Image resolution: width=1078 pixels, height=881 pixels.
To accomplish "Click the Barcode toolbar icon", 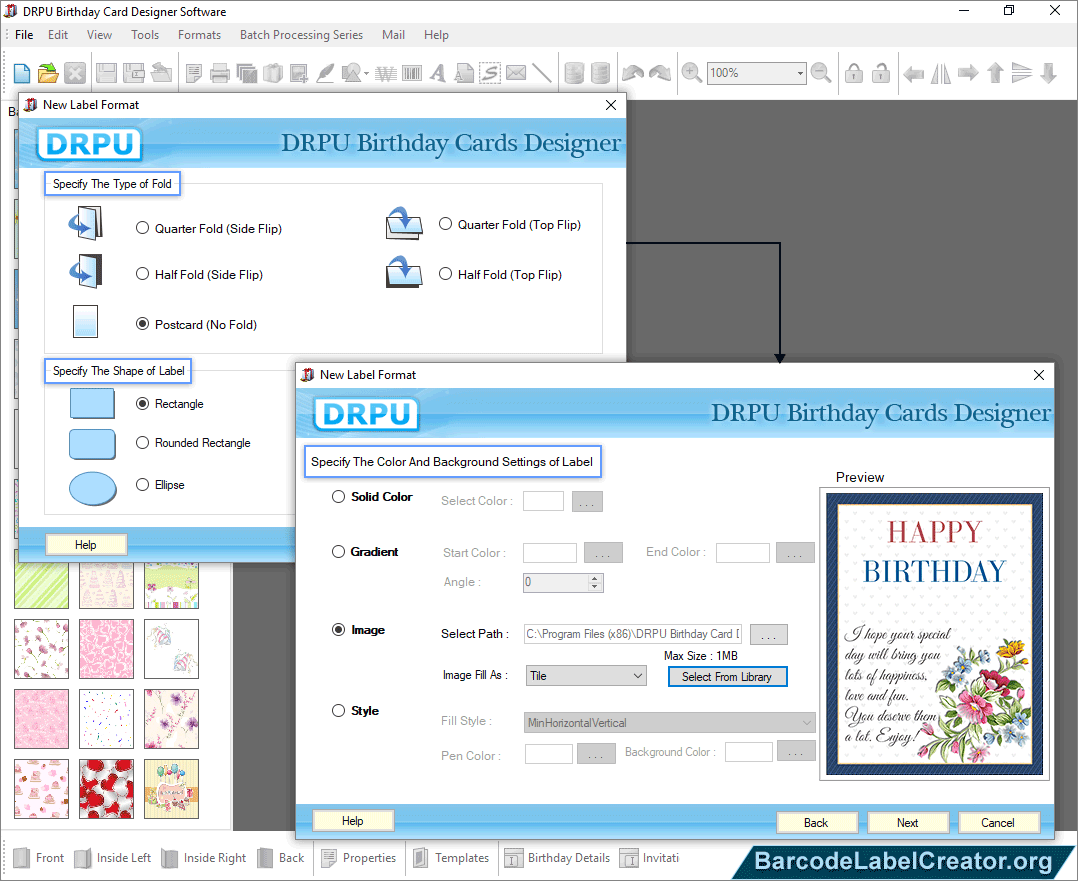I will coord(412,73).
